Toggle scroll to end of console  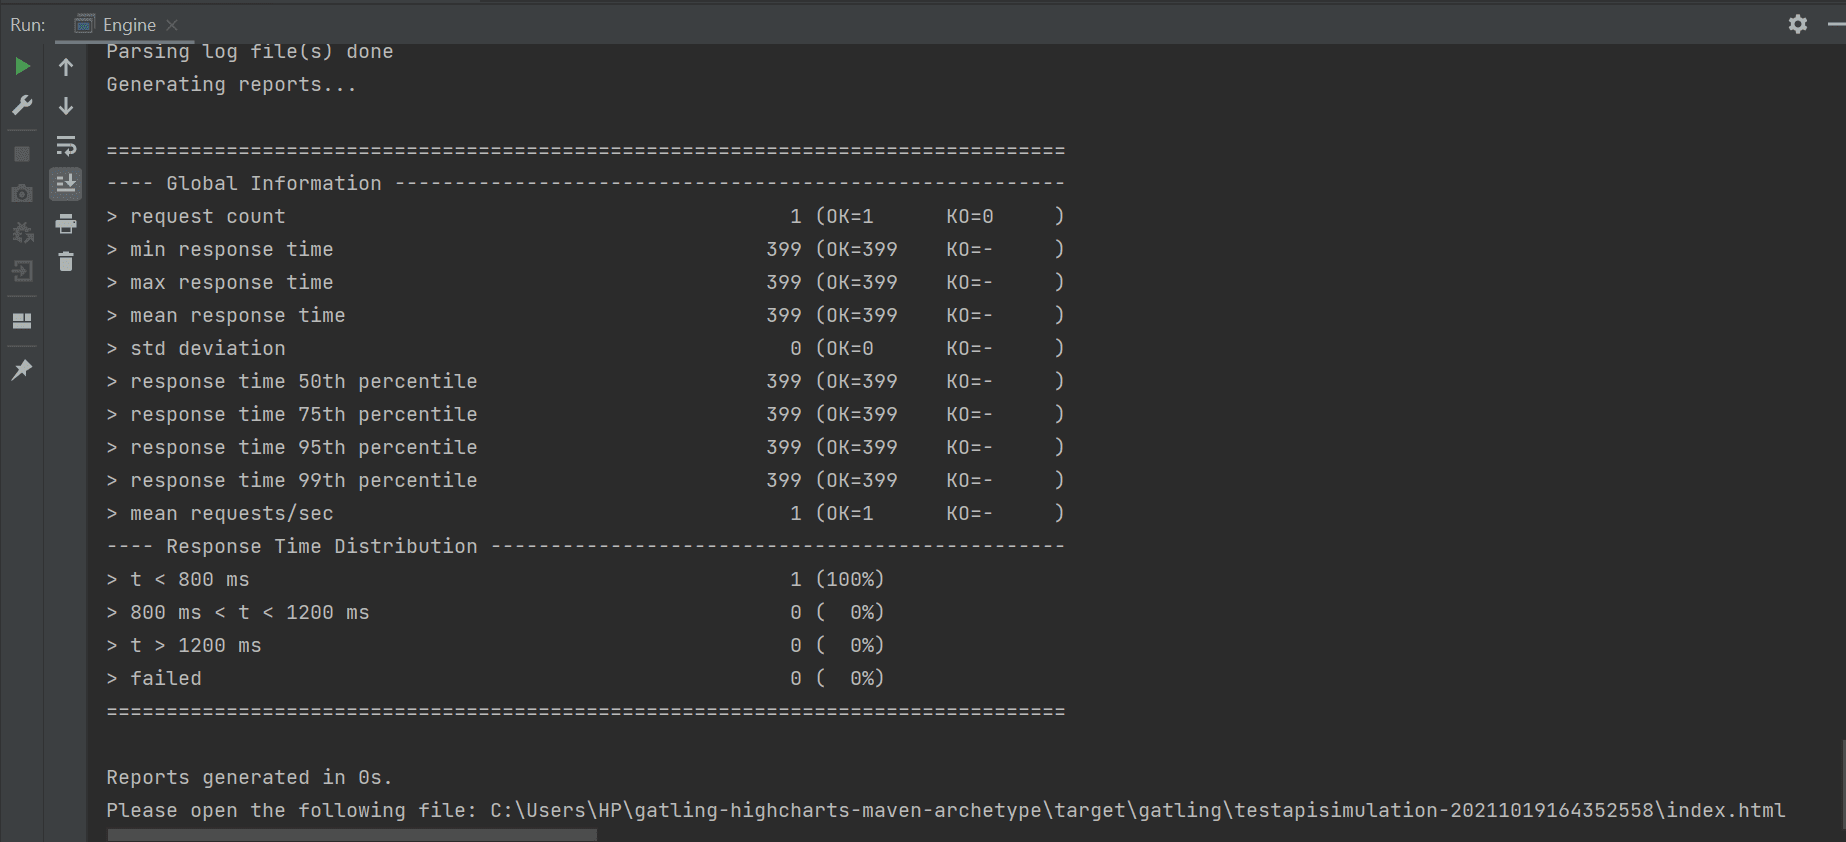[66, 184]
